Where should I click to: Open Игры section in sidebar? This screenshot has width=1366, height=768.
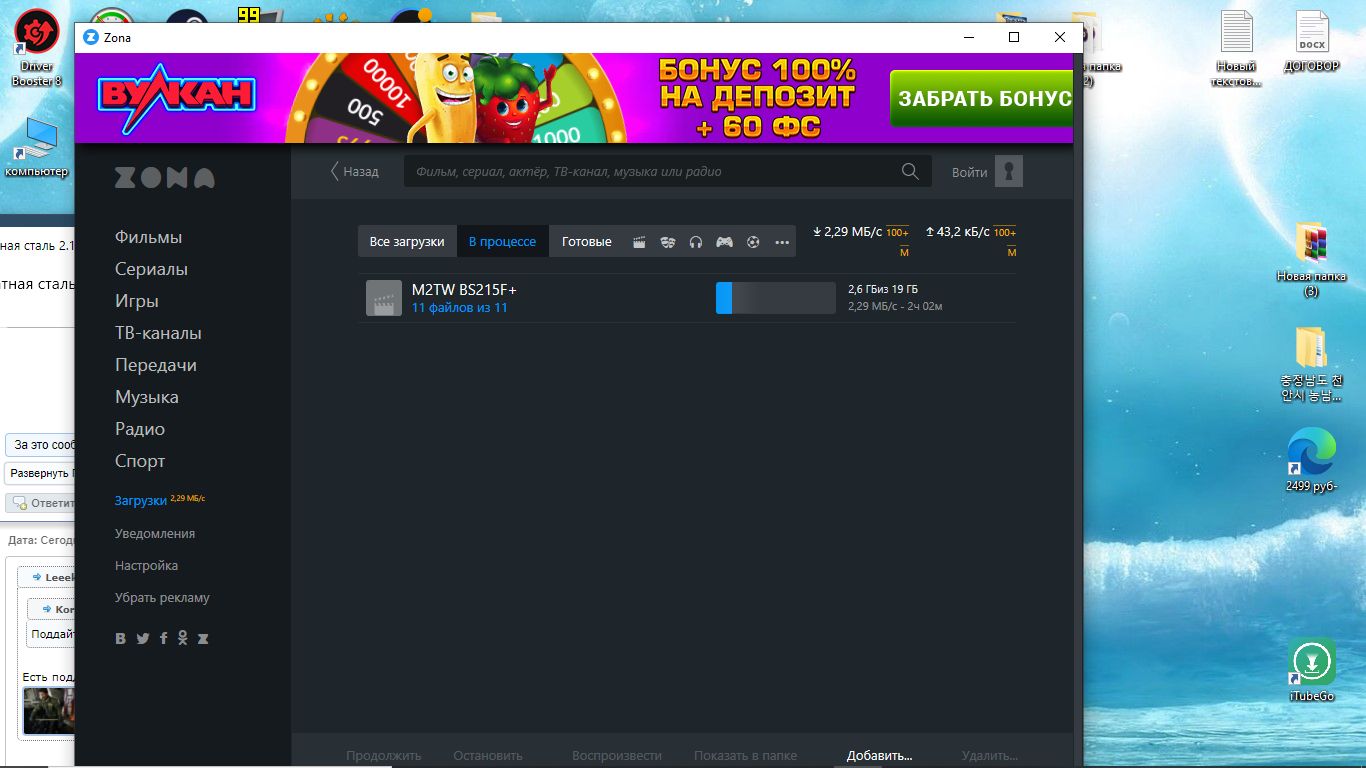[136, 301]
